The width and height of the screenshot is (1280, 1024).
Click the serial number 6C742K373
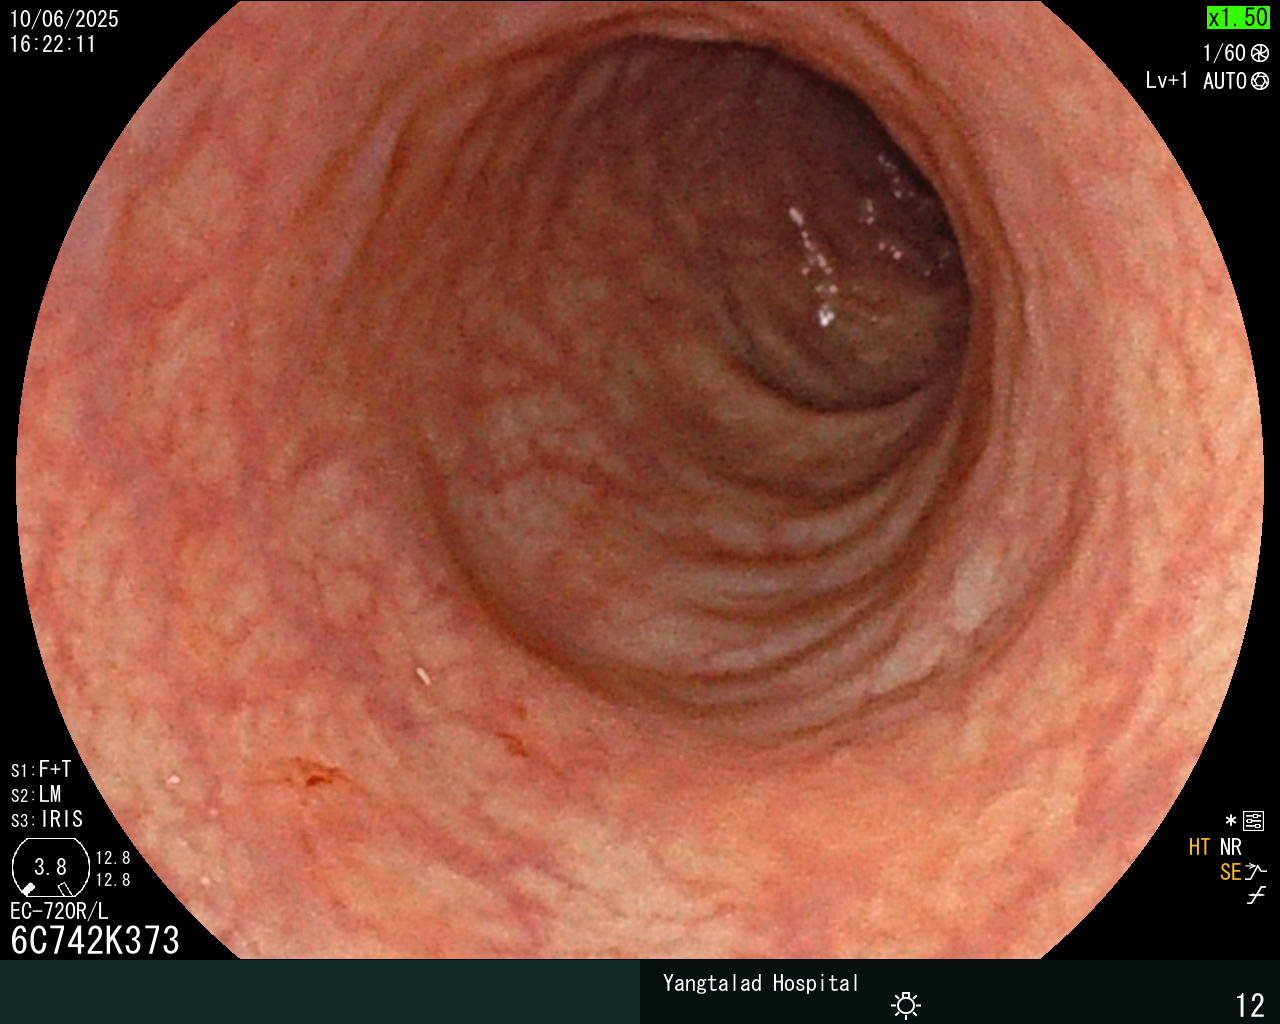click(95, 940)
